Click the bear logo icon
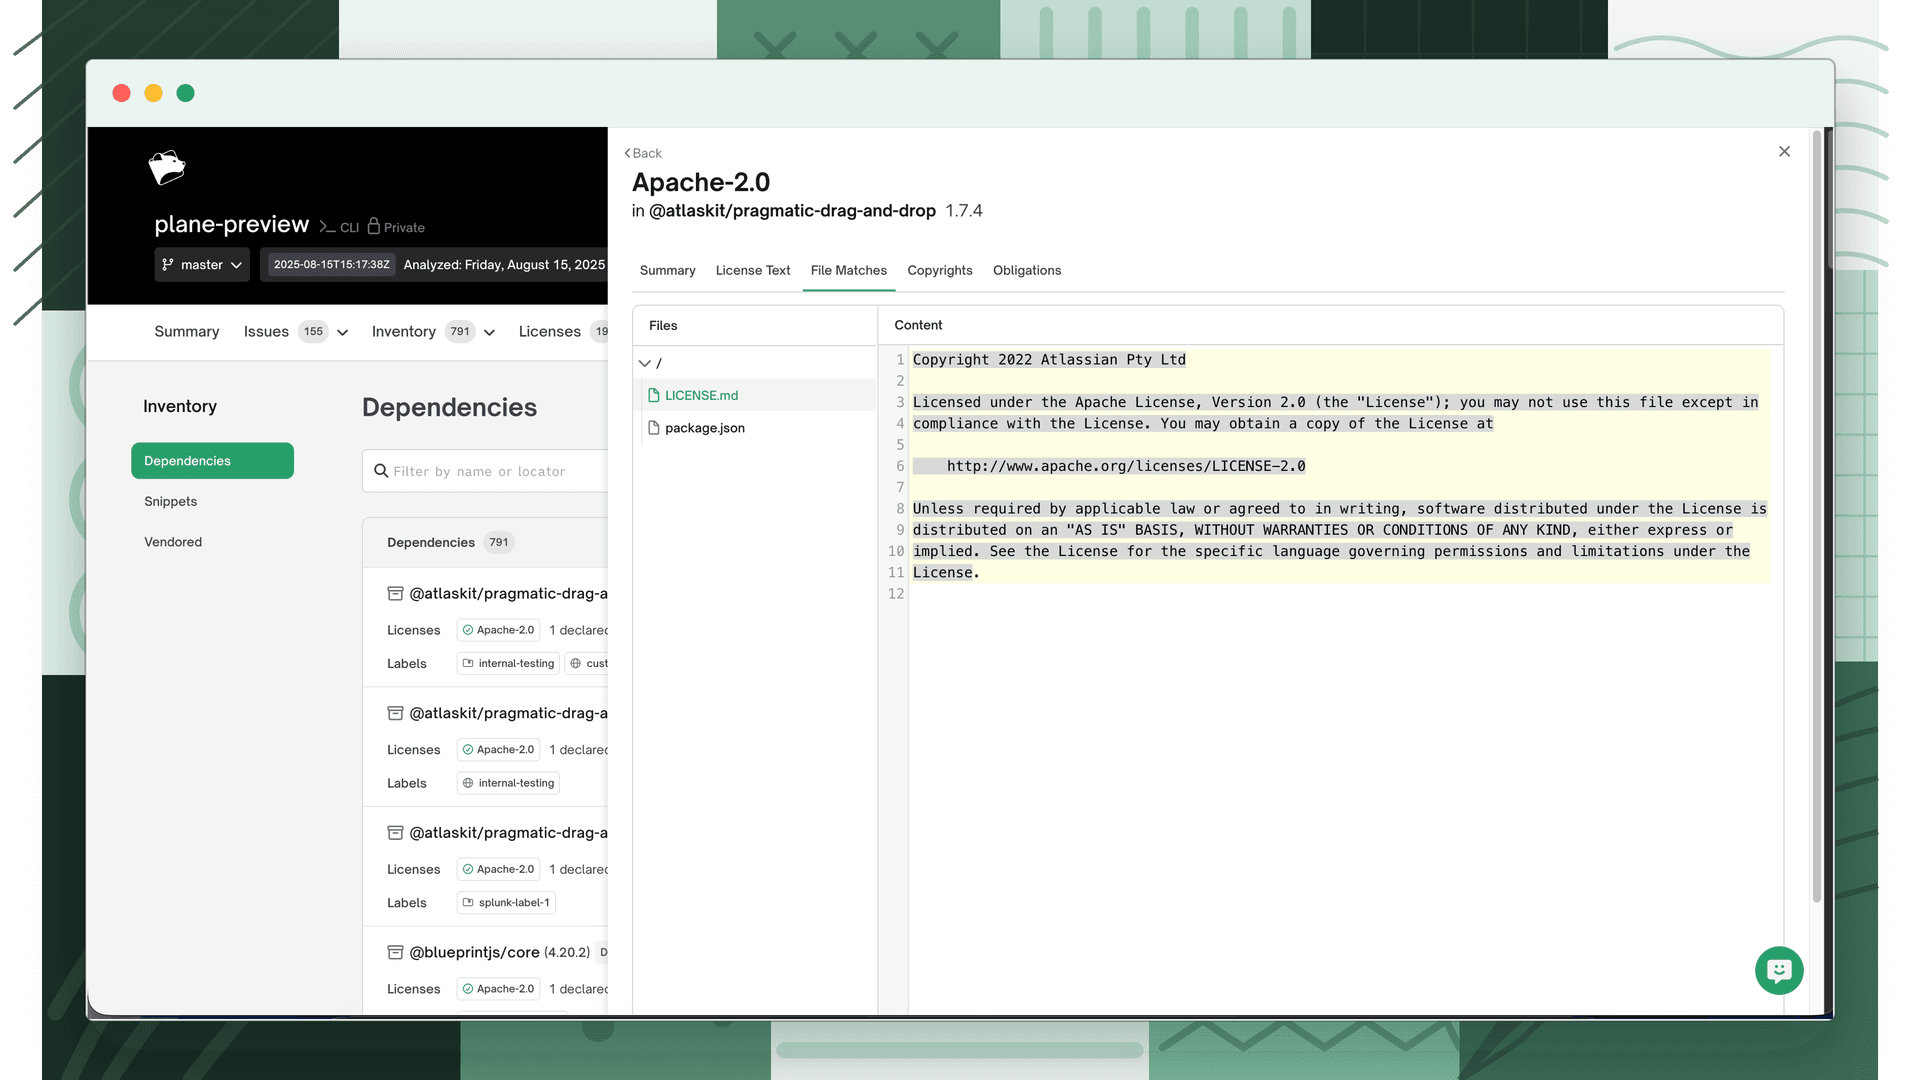The width and height of the screenshot is (1920, 1080). coord(167,167)
